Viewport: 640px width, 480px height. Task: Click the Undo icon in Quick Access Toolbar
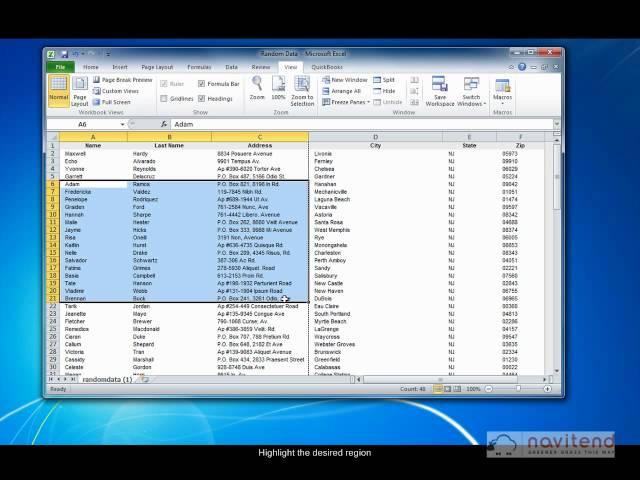(x=76, y=54)
